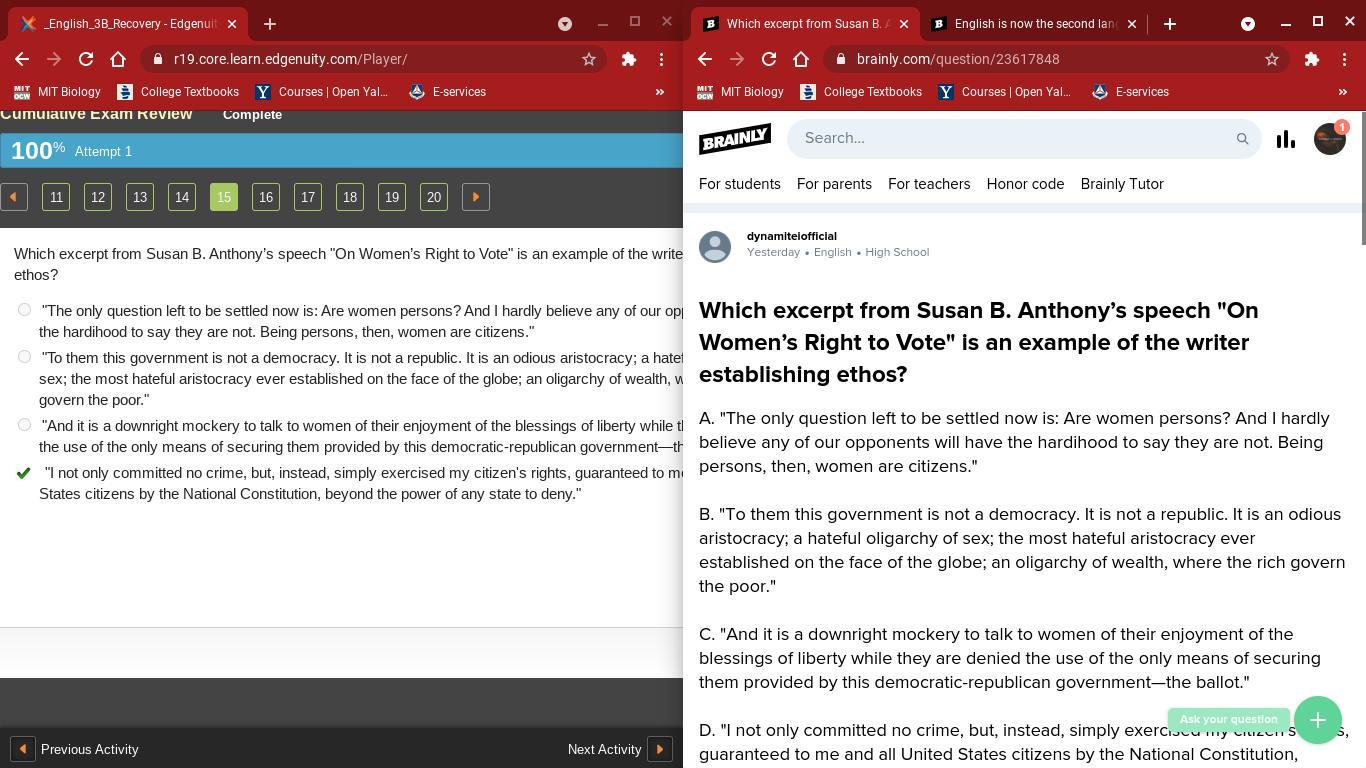Screen dimensions: 1366x768
Task: Open home page in Edgenuity browser window
Action: point(118,59)
